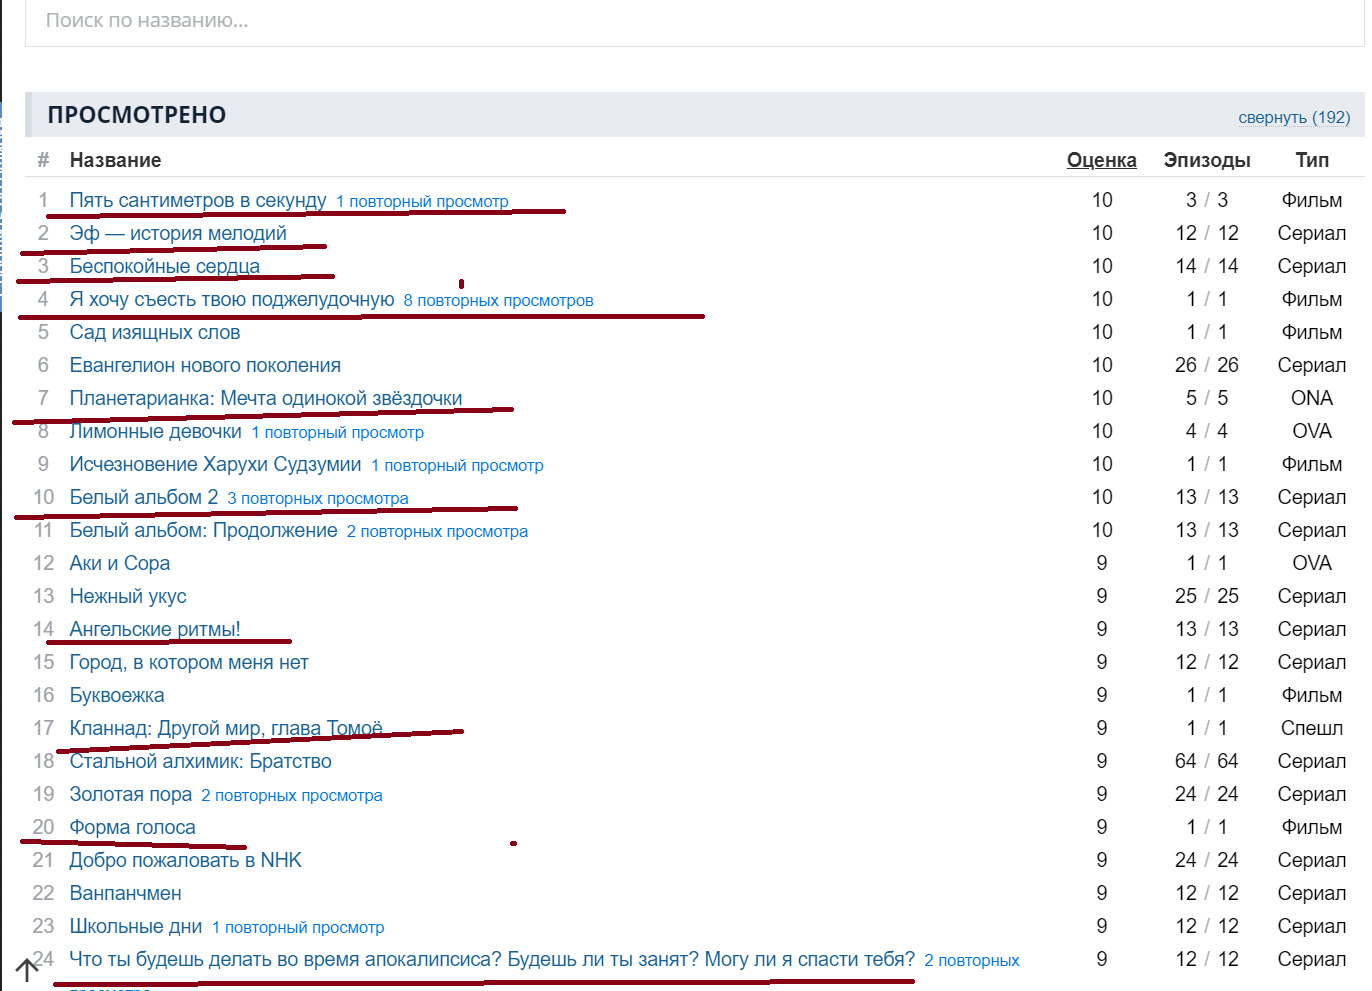
Task: Click the Тип column header
Action: click(1311, 160)
